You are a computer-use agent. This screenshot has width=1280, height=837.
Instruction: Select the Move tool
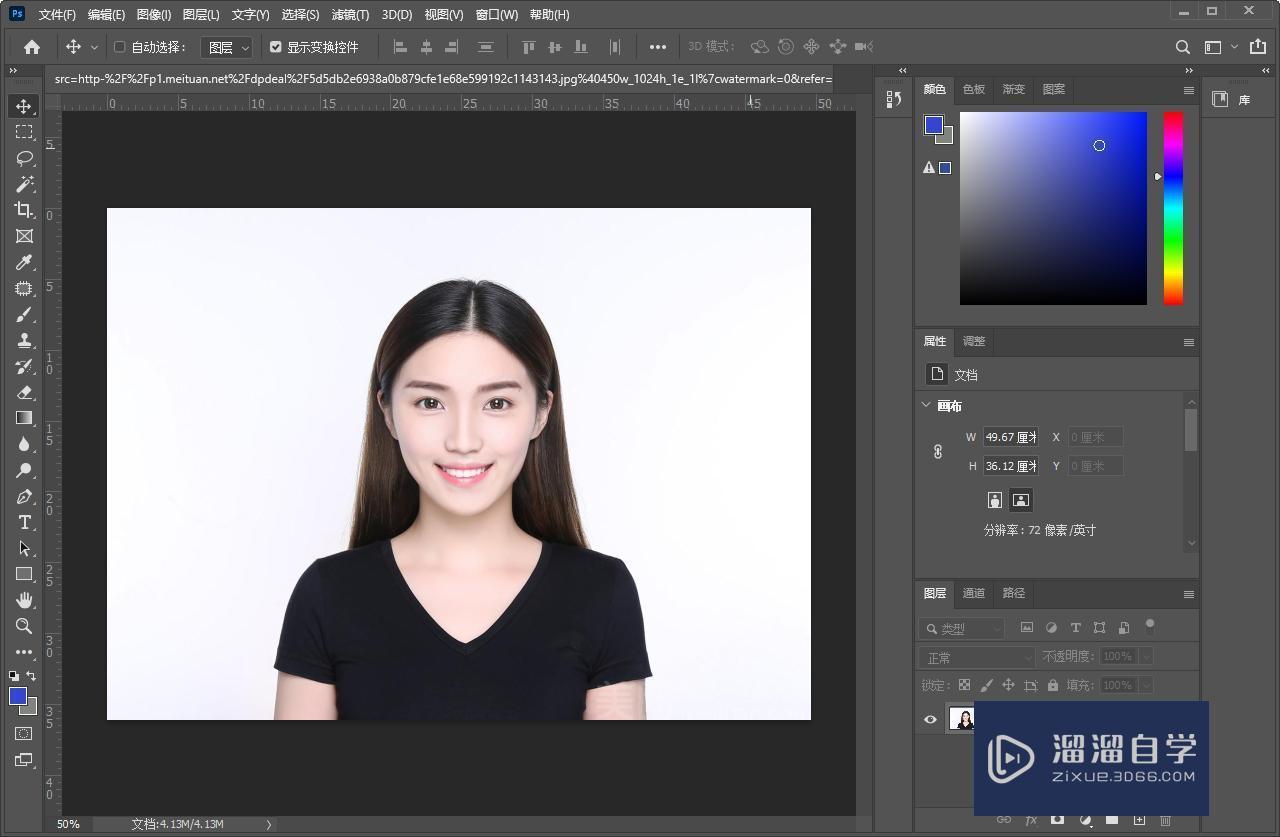coord(24,106)
